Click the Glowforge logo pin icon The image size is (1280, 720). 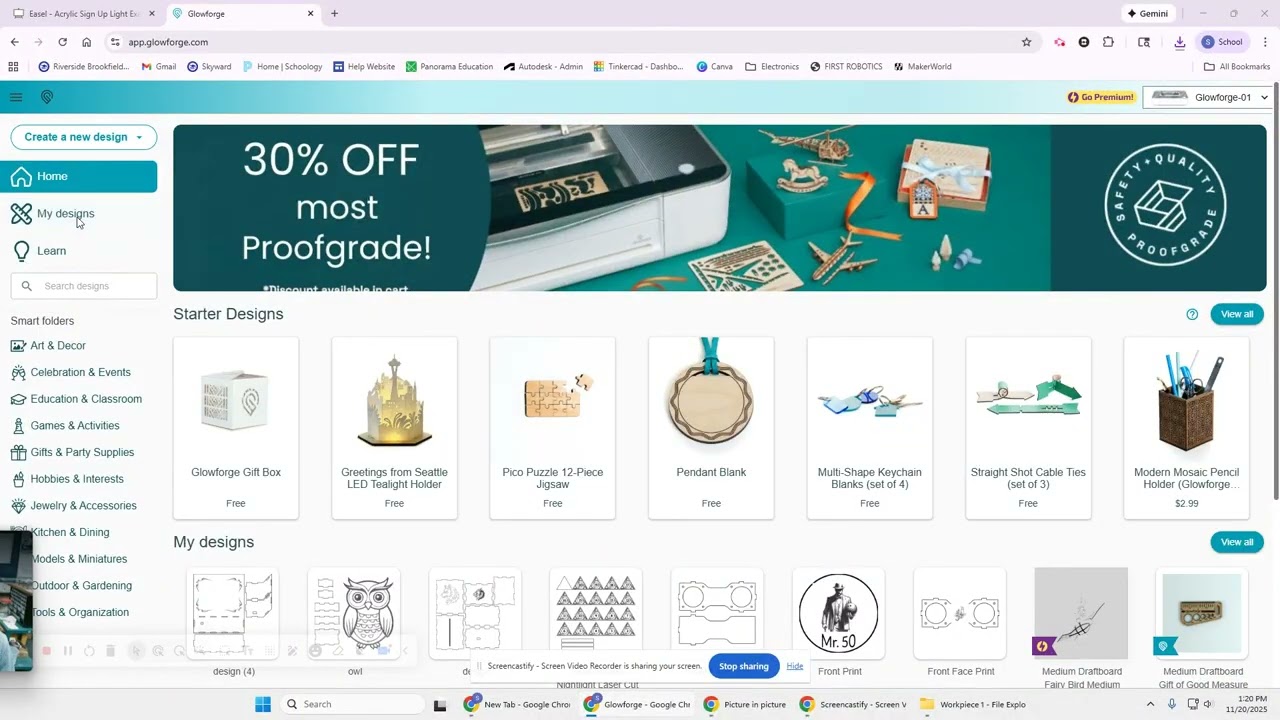[46, 97]
